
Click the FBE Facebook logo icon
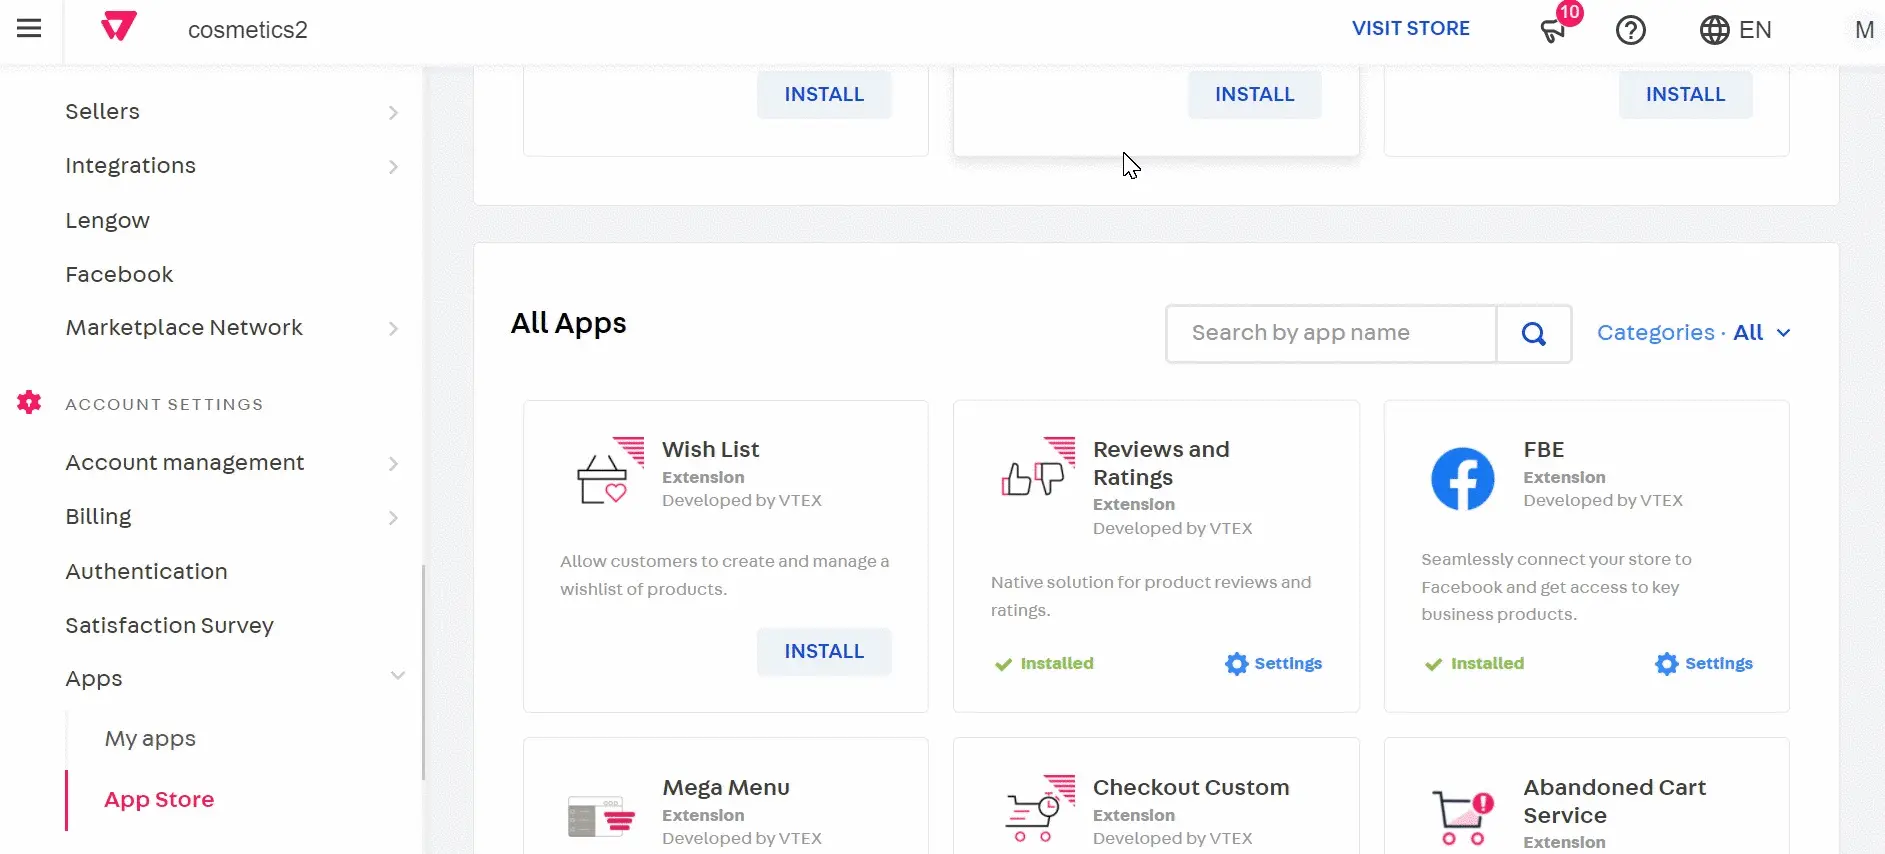point(1462,479)
